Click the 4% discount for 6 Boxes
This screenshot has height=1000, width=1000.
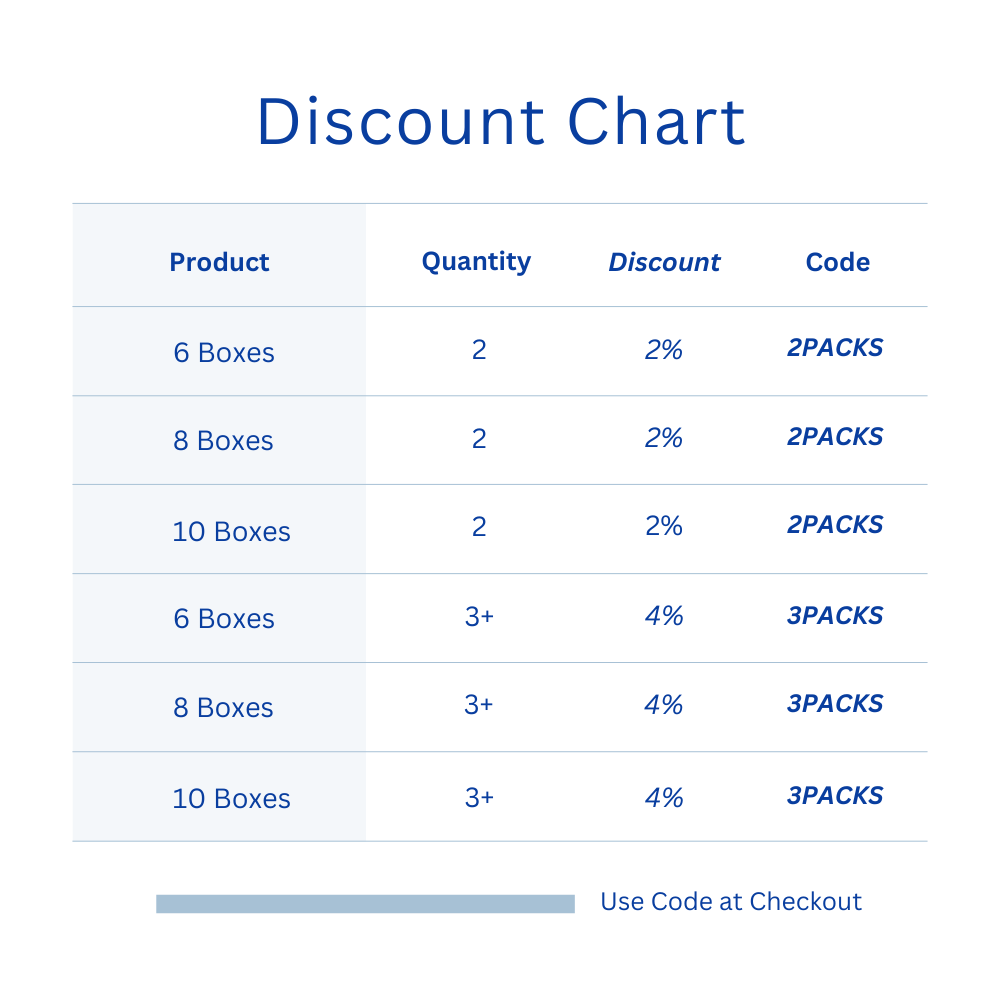(x=664, y=616)
